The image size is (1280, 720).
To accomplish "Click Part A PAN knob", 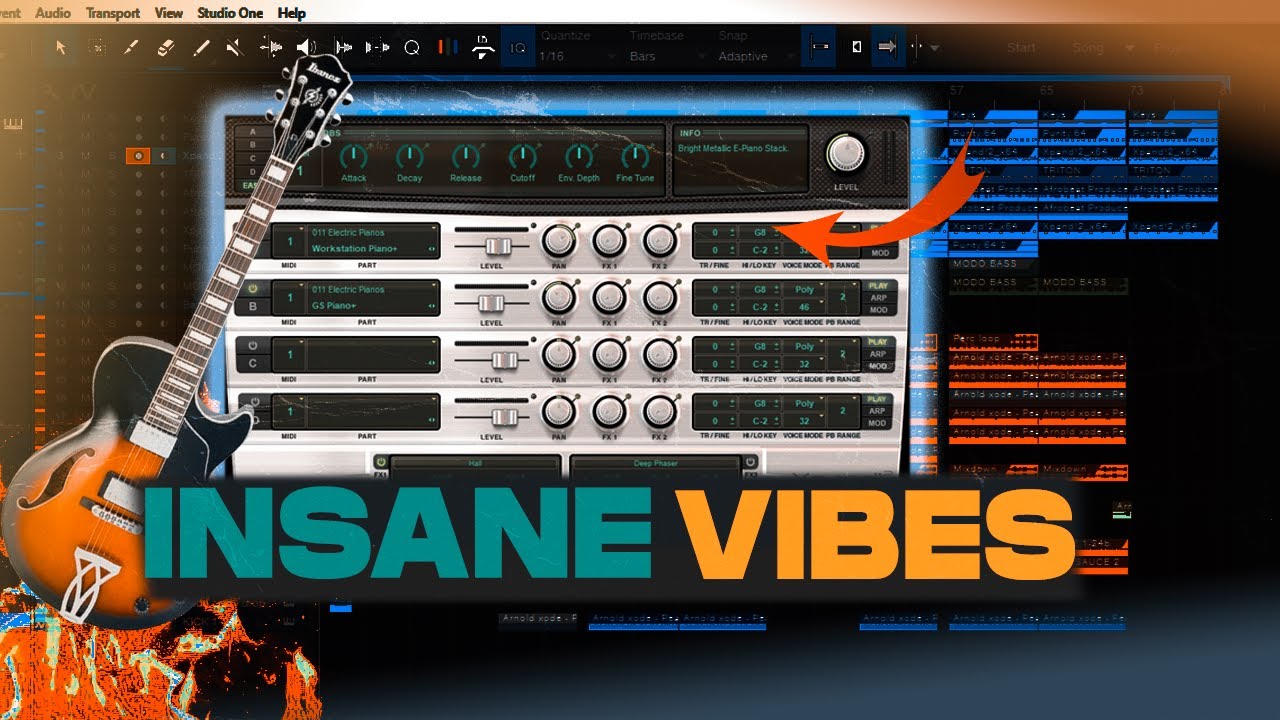I will pos(559,241).
